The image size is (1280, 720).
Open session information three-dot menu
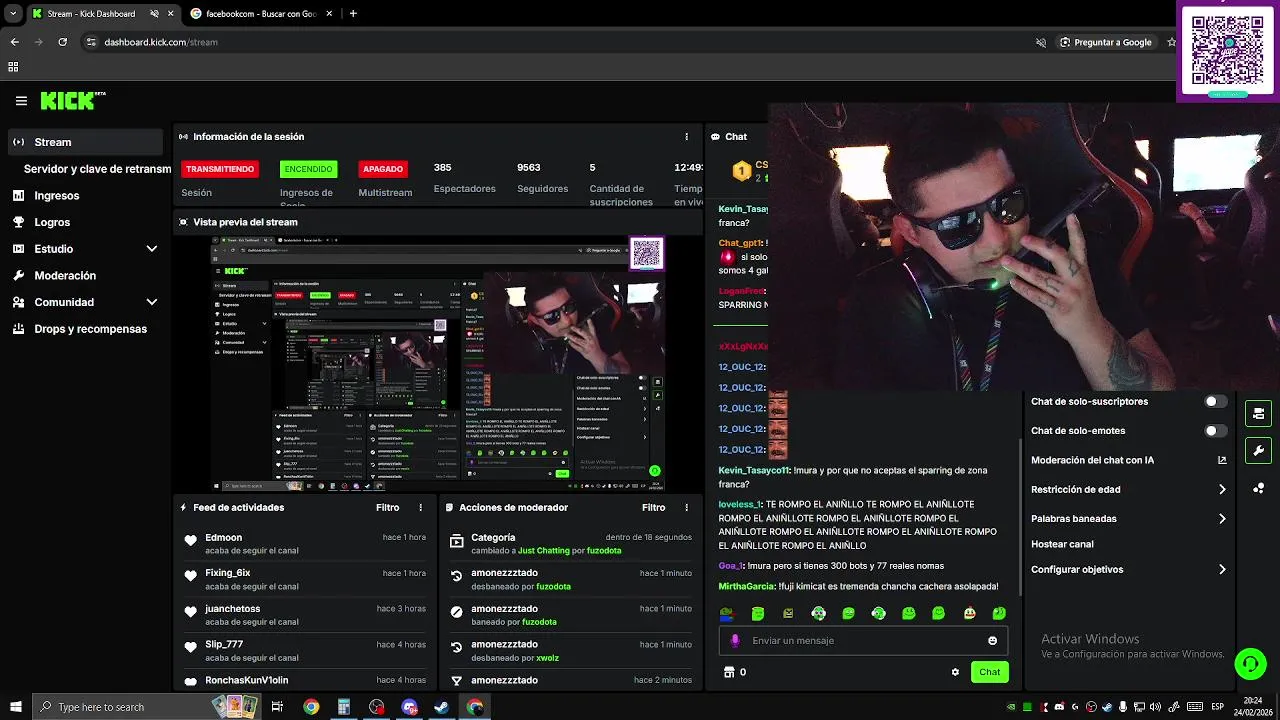coord(686,137)
